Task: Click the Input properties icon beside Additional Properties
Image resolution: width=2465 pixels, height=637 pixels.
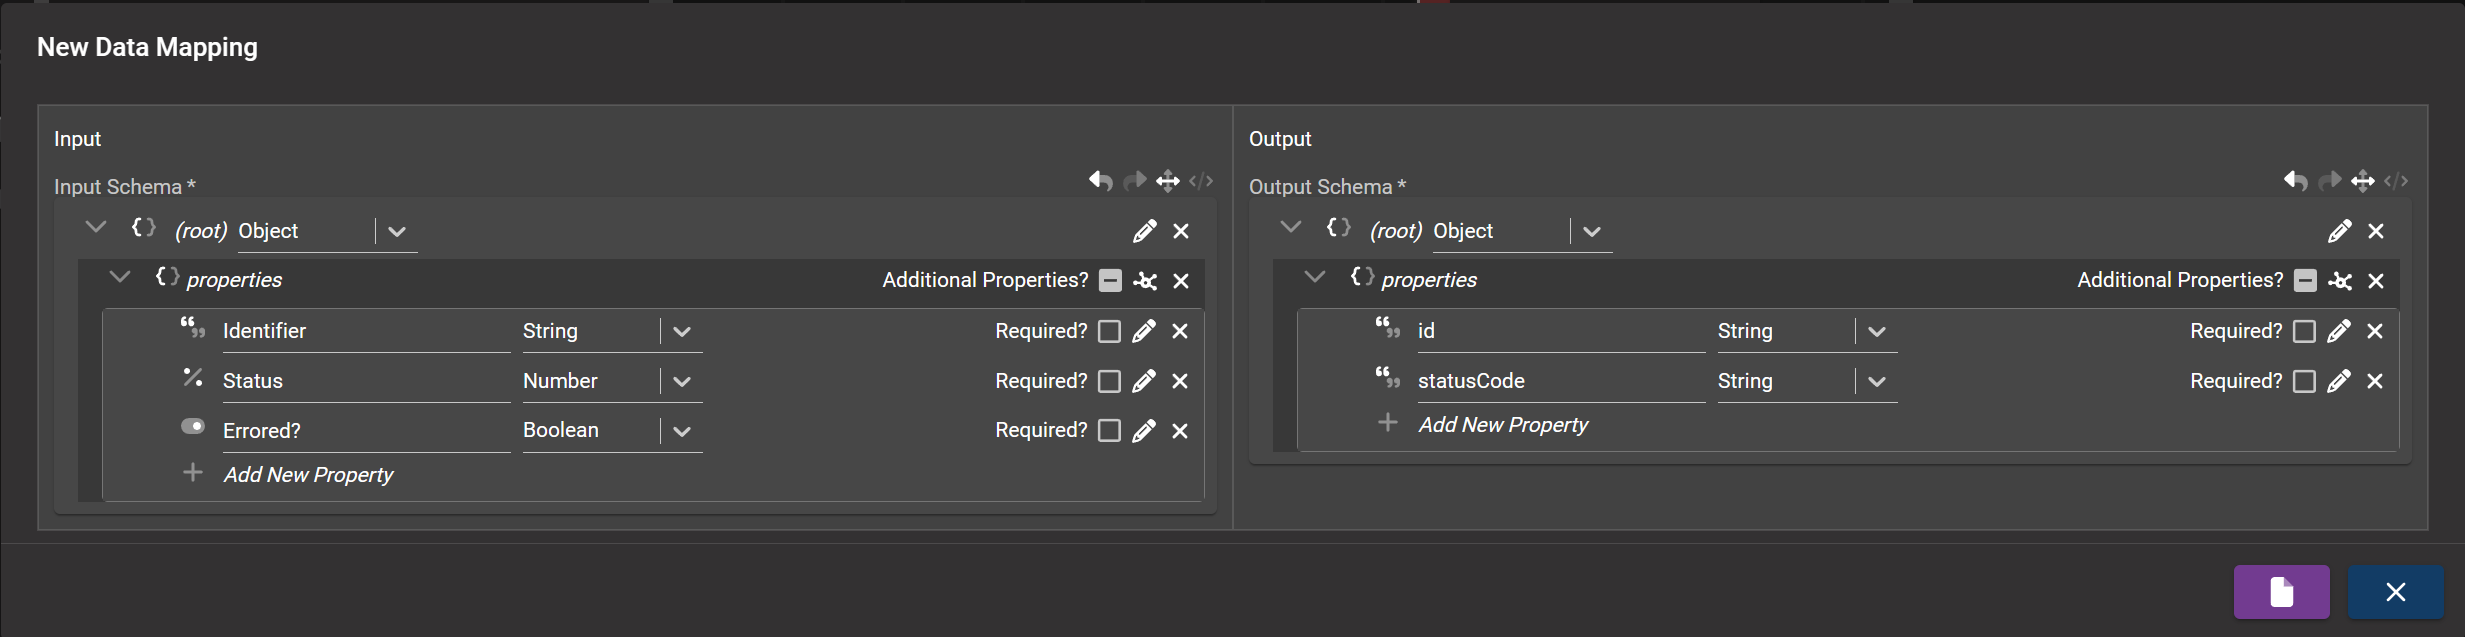Action: click(x=1145, y=281)
